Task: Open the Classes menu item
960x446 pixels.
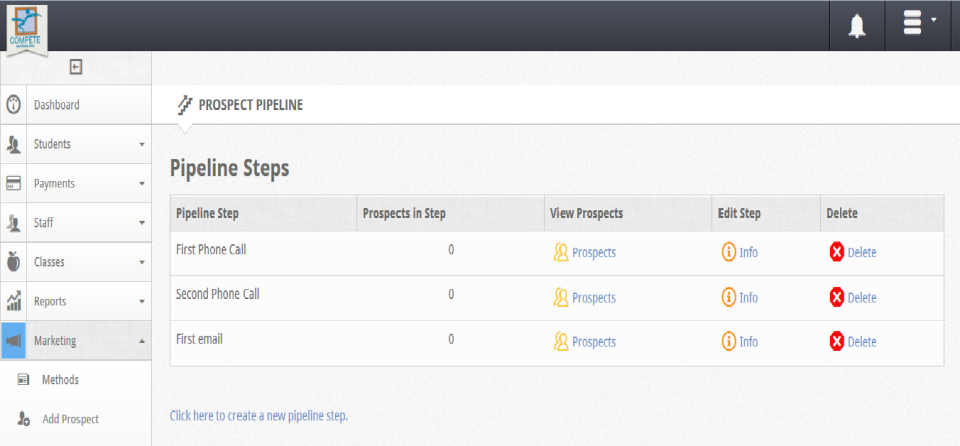Action: pyautogui.click(x=49, y=262)
